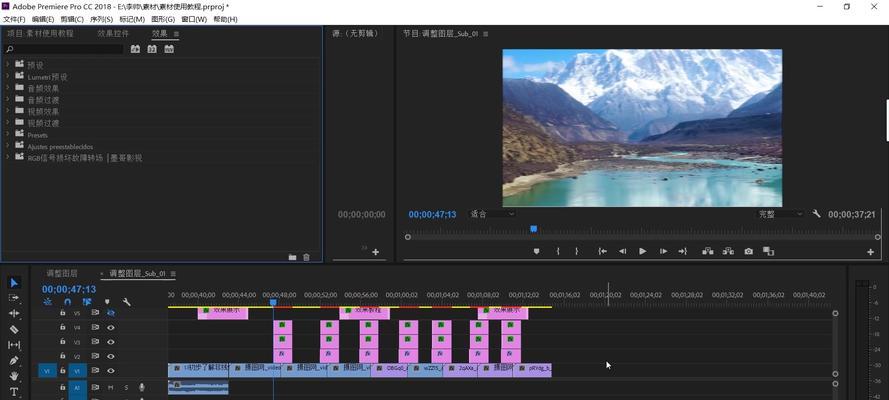Toggle sync lock on track V3
The image size is (889, 400).
(x=95, y=342)
